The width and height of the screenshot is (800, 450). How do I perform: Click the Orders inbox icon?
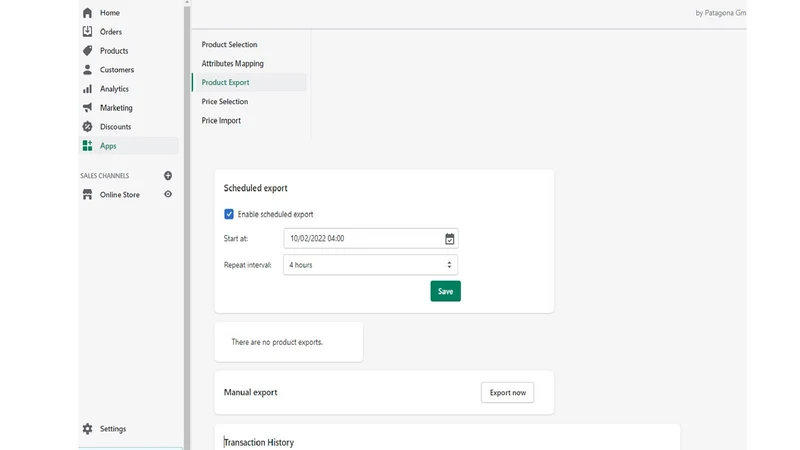[87, 32]
